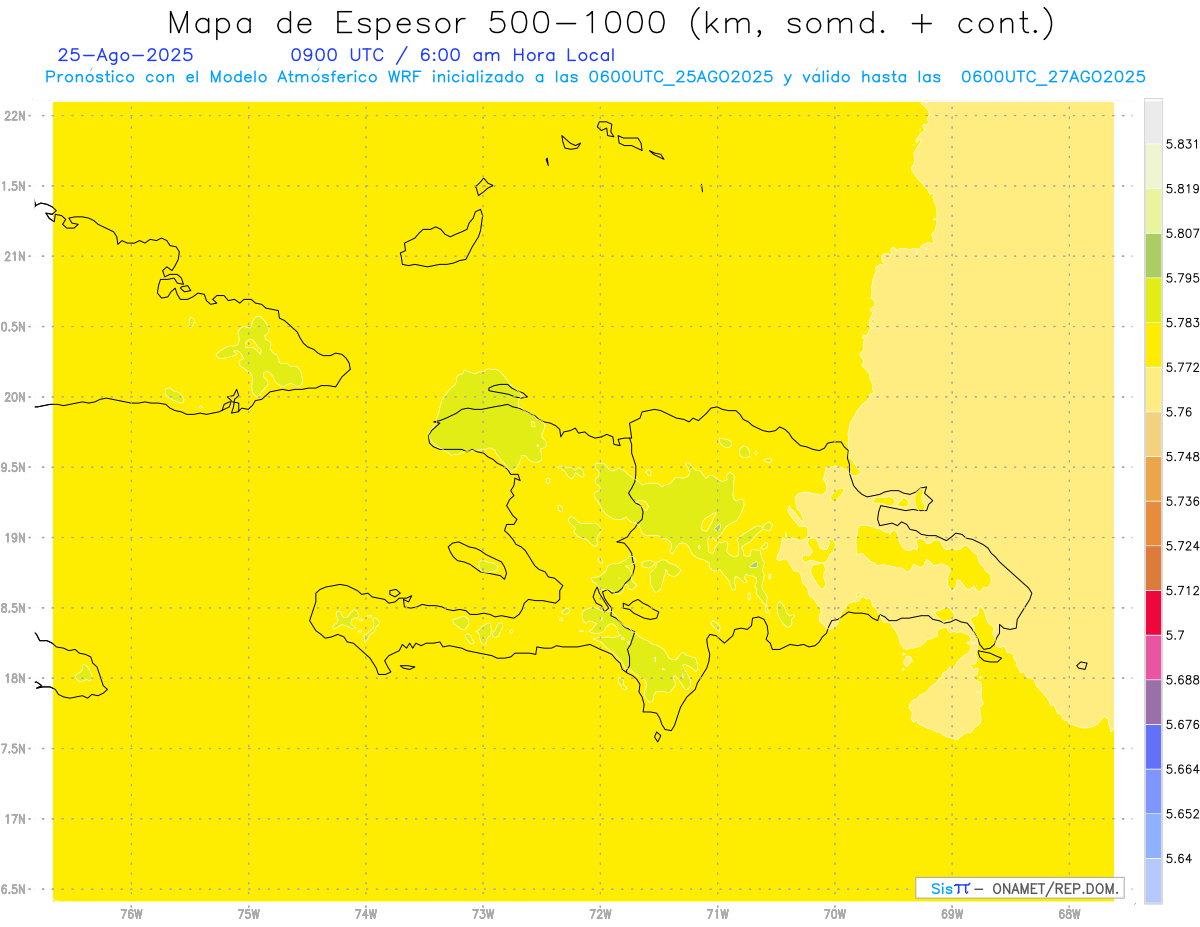The image size is (1200, 927).
Task: Click the colorbar value 5.831
Action: 1183,144
